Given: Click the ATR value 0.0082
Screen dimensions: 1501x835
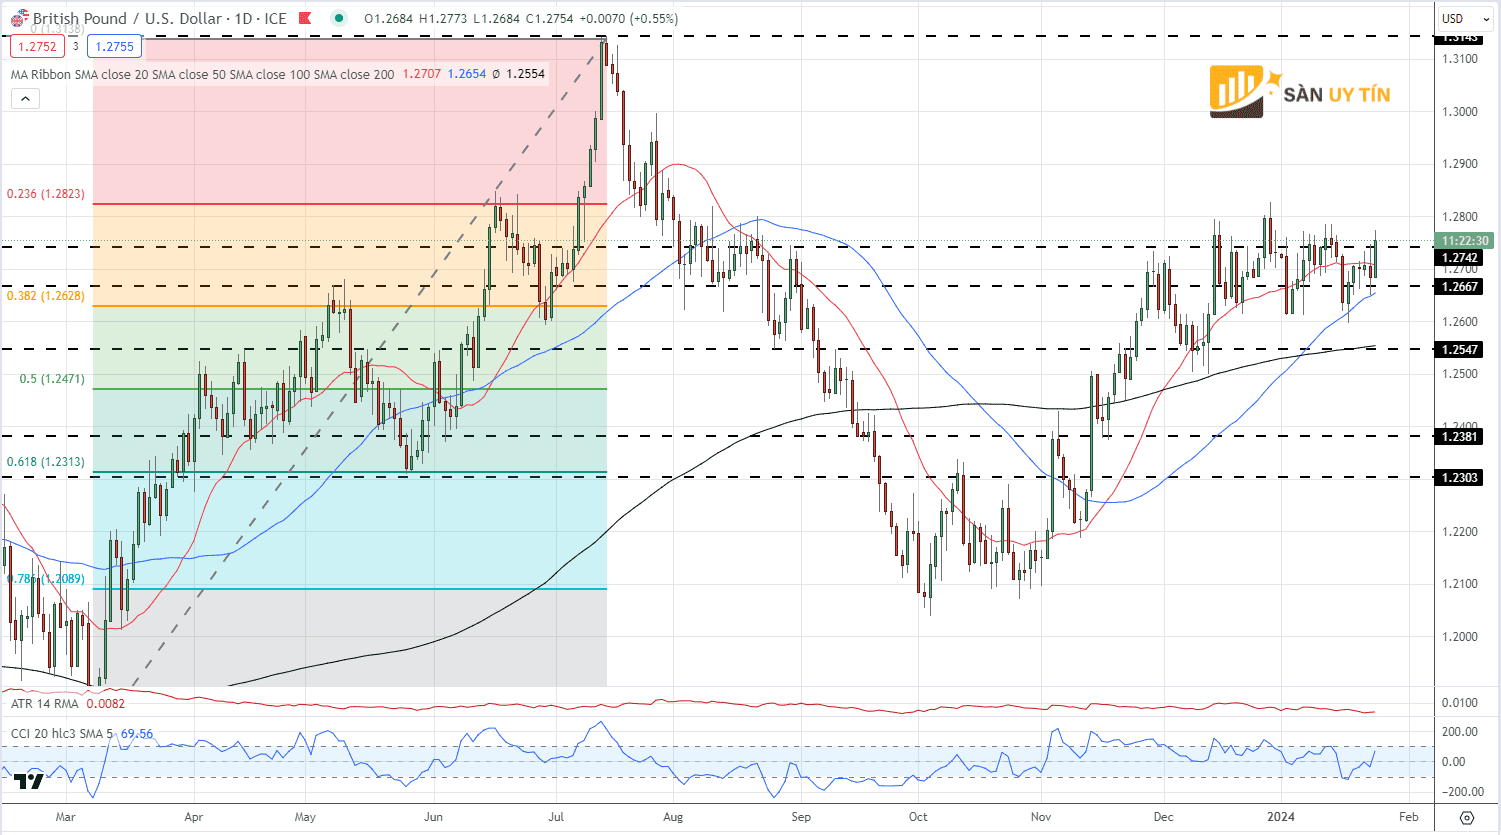Looking at the screenshot, I should point(105,704).
